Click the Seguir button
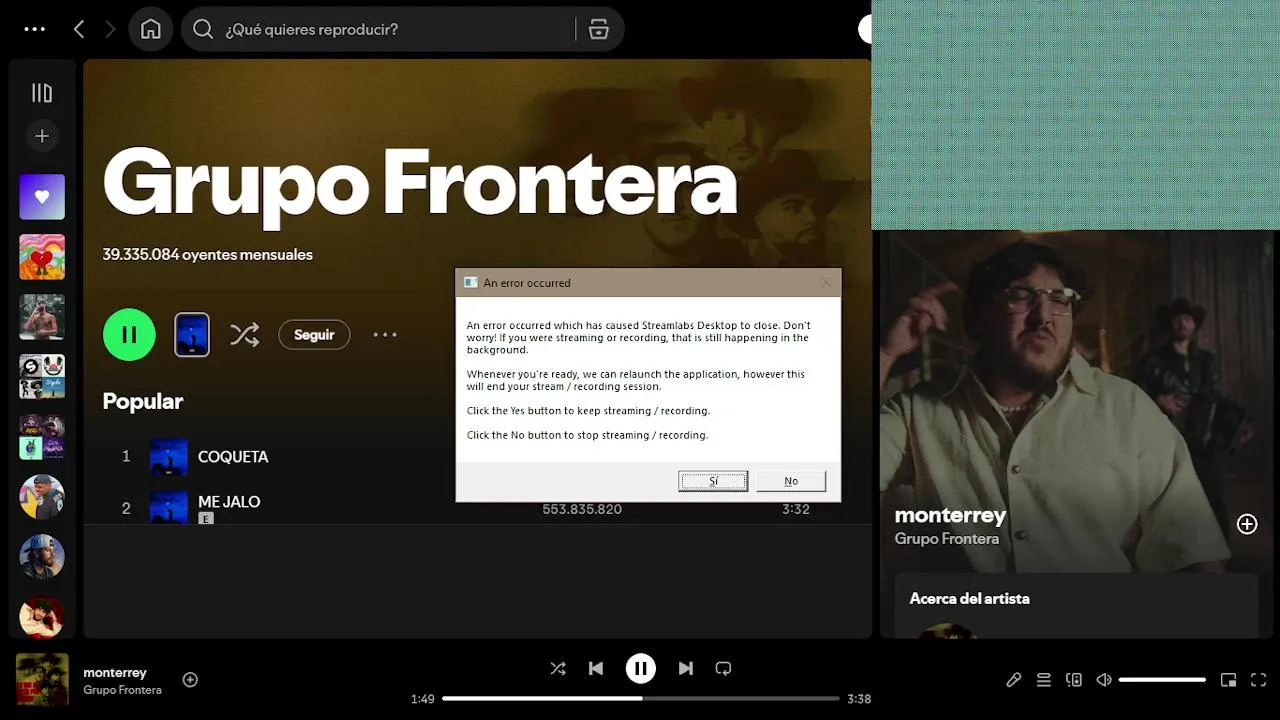 [314, 335]
